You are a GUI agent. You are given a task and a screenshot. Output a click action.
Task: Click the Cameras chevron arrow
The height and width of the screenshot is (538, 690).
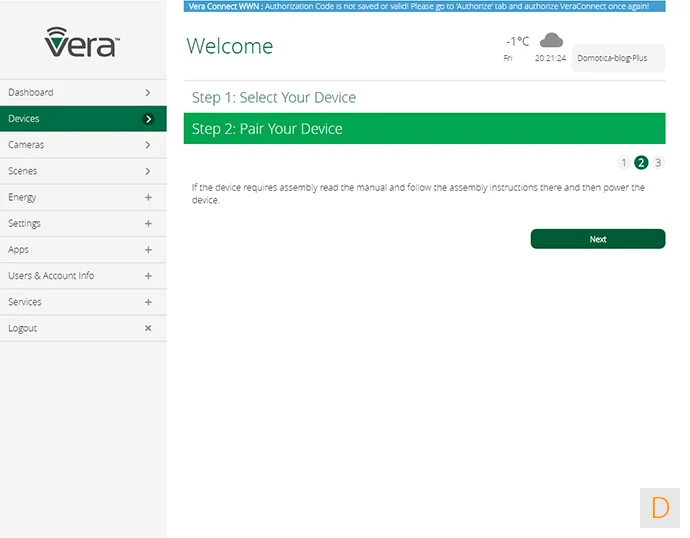point(148,145)
